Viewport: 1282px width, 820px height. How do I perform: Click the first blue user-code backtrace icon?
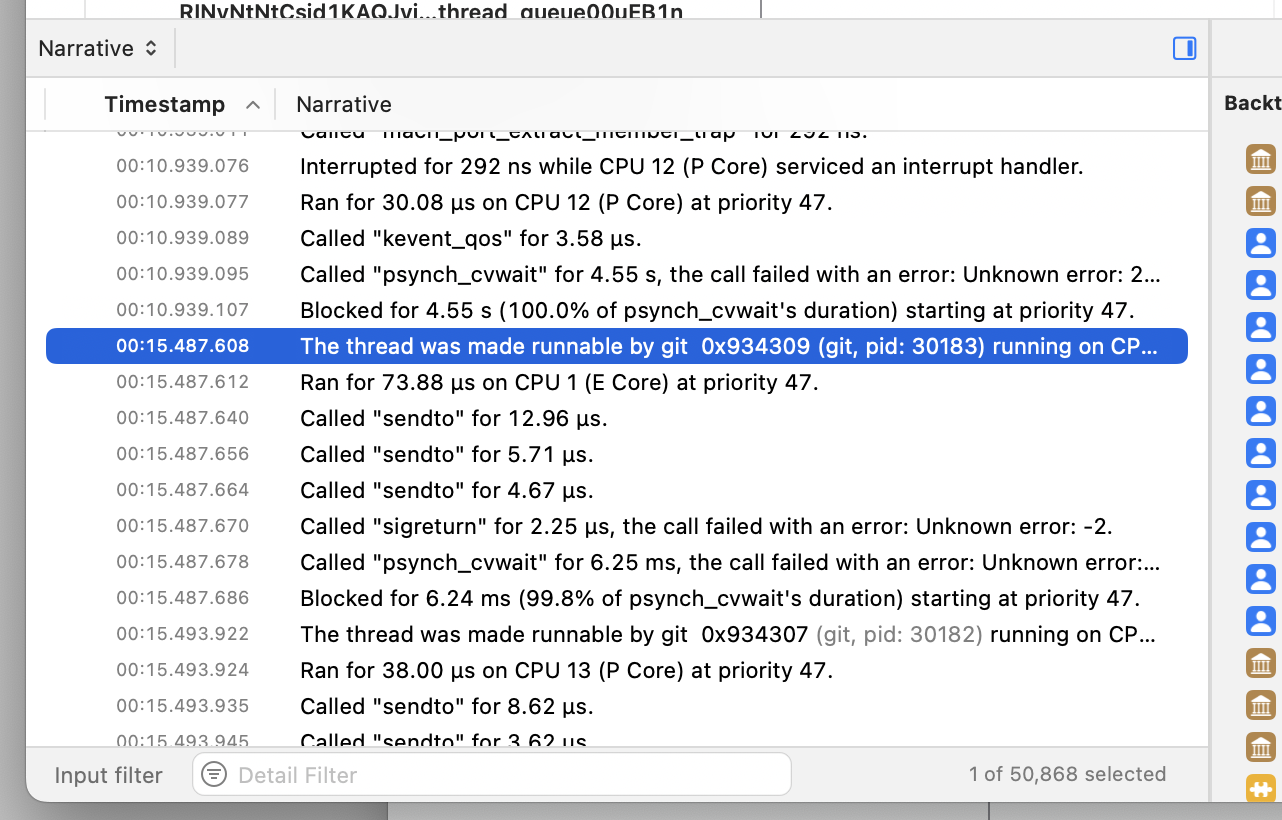[x=1261, y=243]
